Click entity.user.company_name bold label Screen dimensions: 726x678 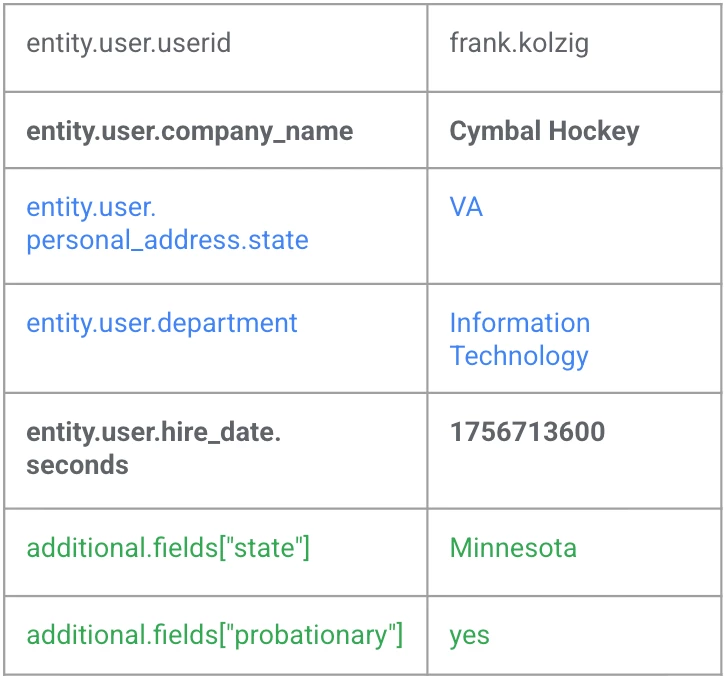(189, 132)
